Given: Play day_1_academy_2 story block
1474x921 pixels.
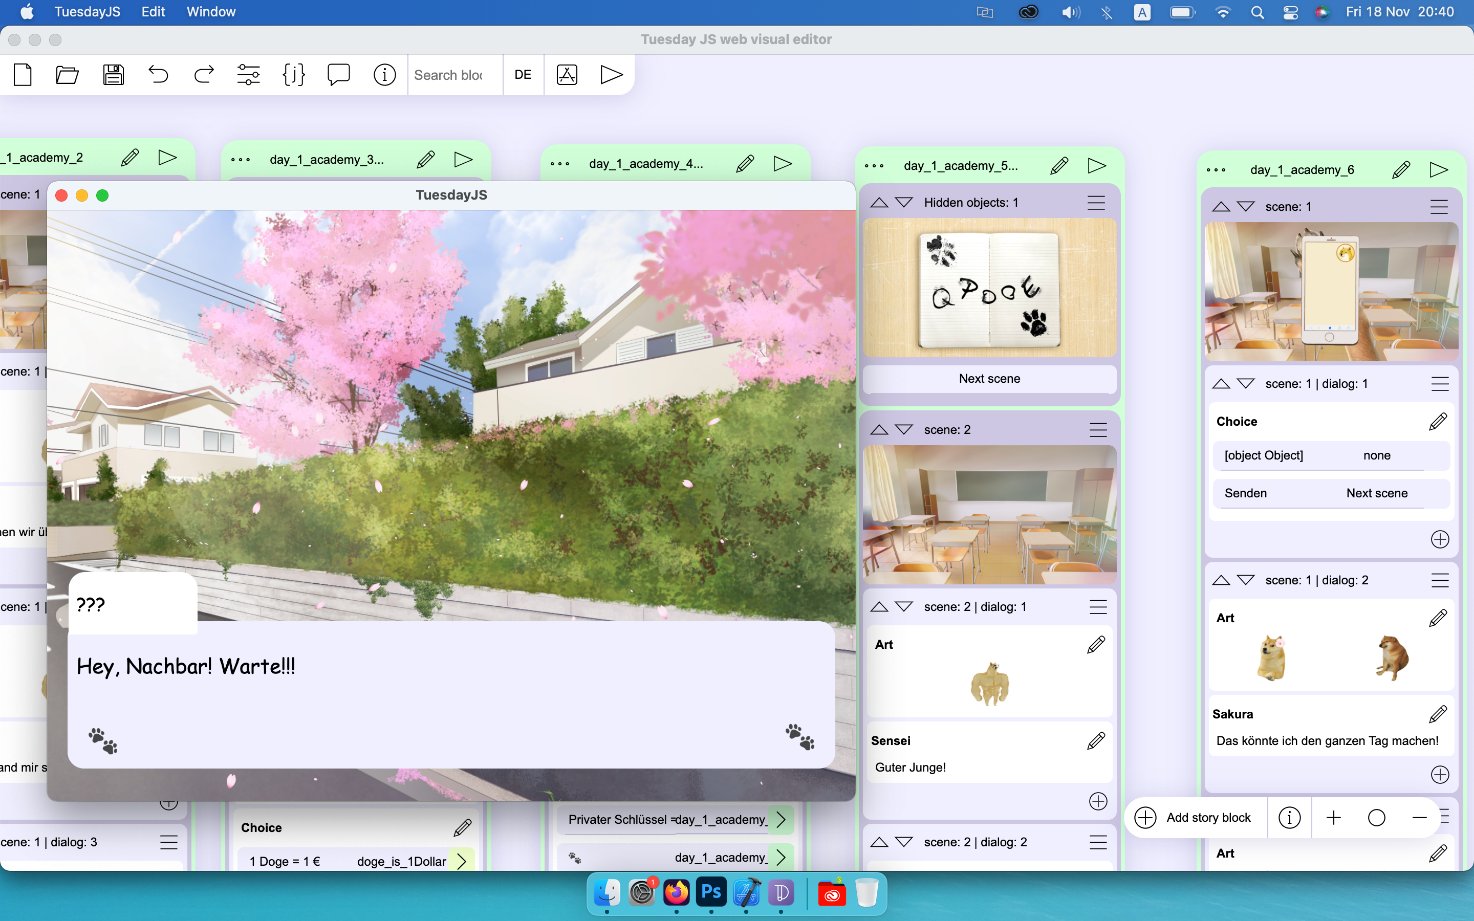Looking at the screenshot, I should tap(168, 157).
